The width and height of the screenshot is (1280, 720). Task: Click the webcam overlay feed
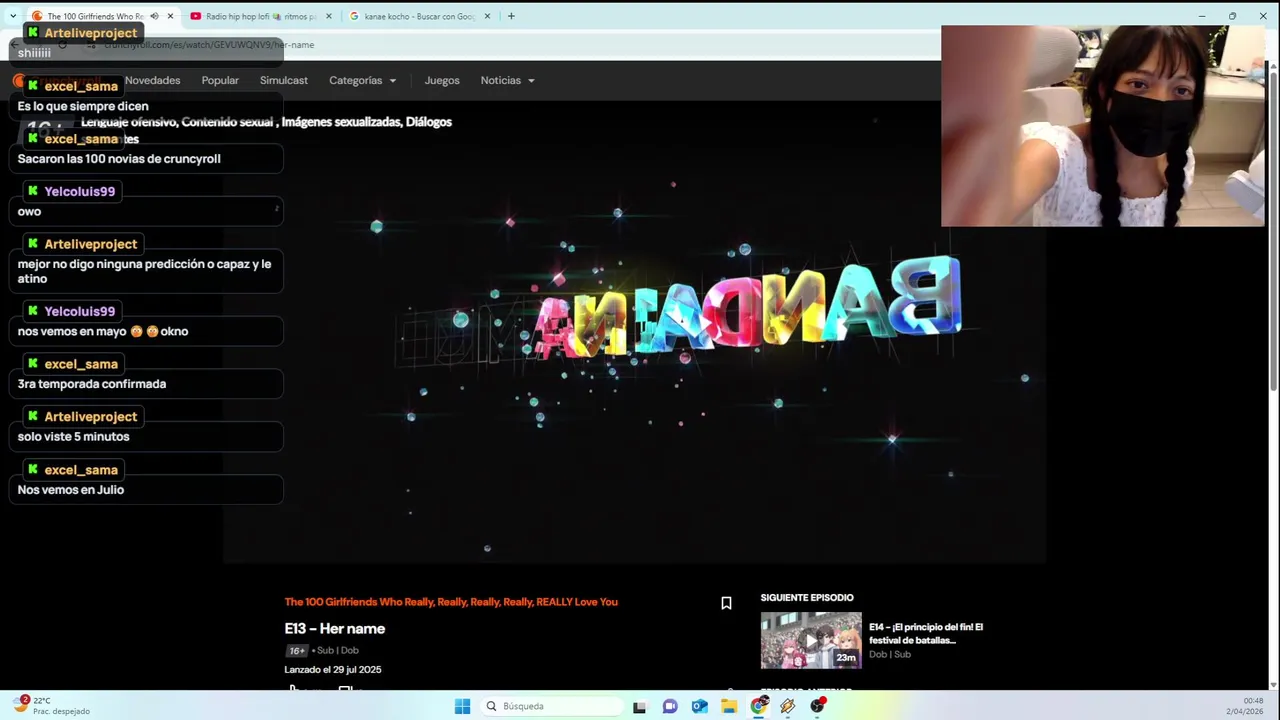click(1102, 126)
